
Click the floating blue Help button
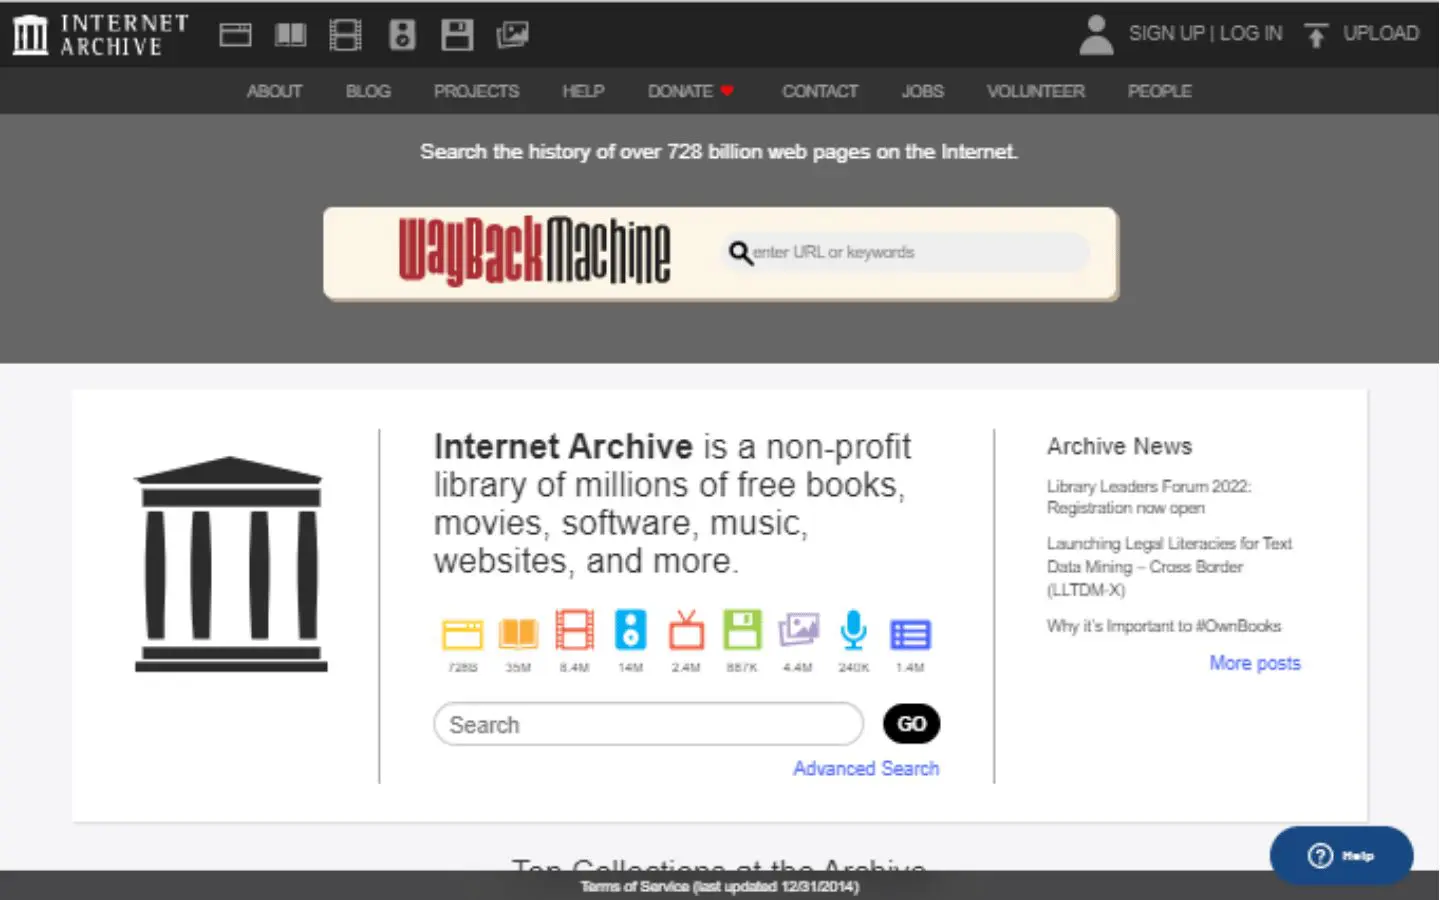click(x=1341, y=855)
